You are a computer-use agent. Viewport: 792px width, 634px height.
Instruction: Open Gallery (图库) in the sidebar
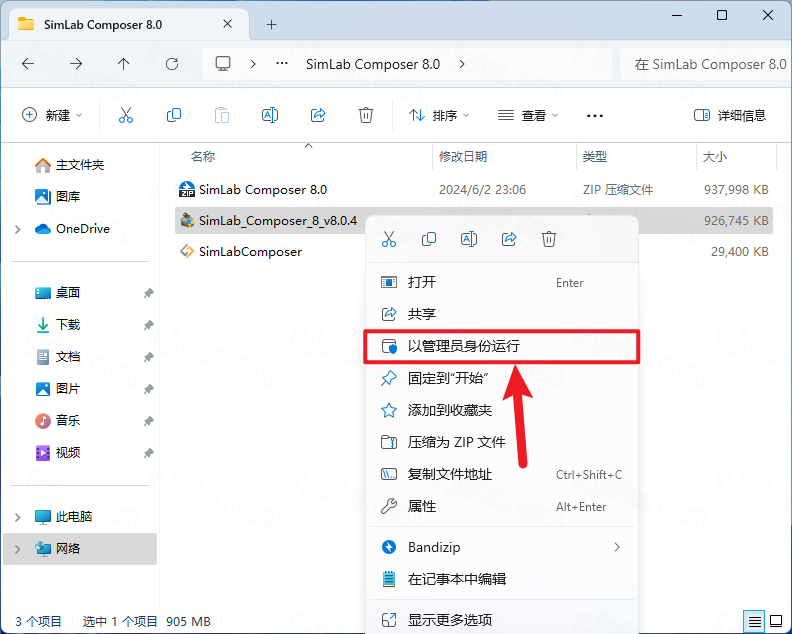pos(57,196)
